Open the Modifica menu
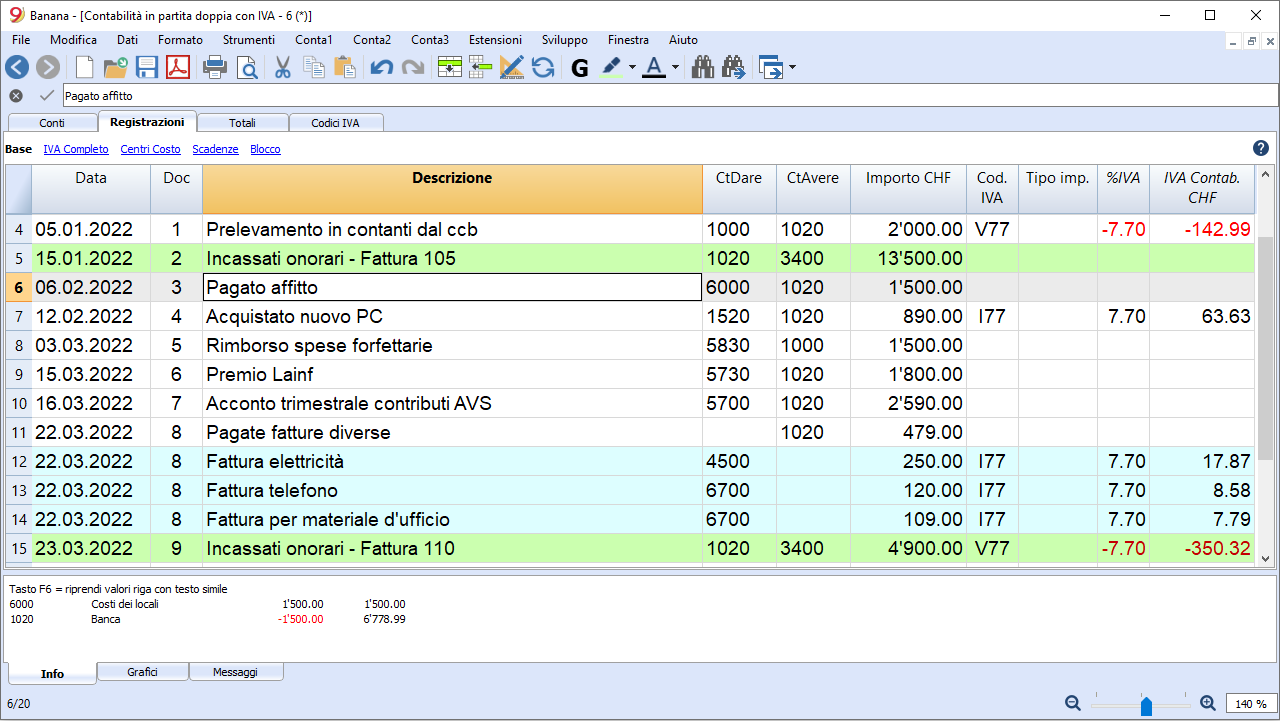This screenshot has height=721, width=1280. (x=73, y=40)
